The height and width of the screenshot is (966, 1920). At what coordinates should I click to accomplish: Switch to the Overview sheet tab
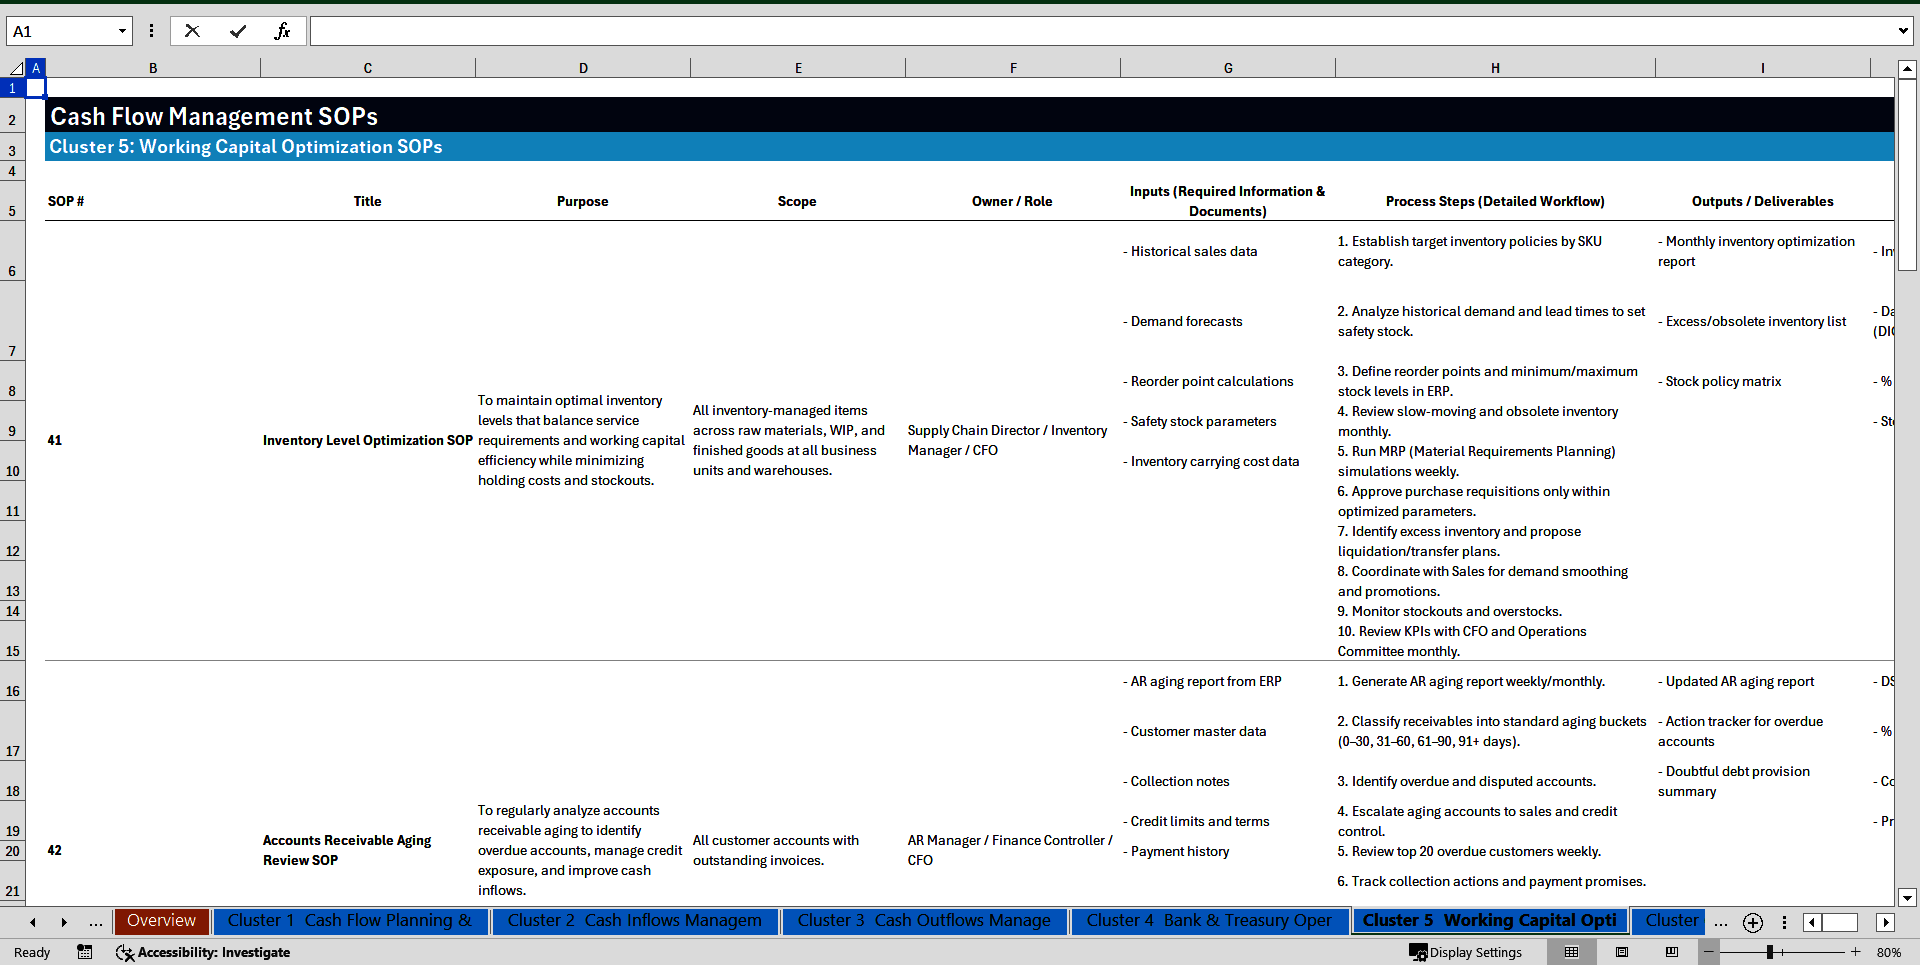click(161, 921)
